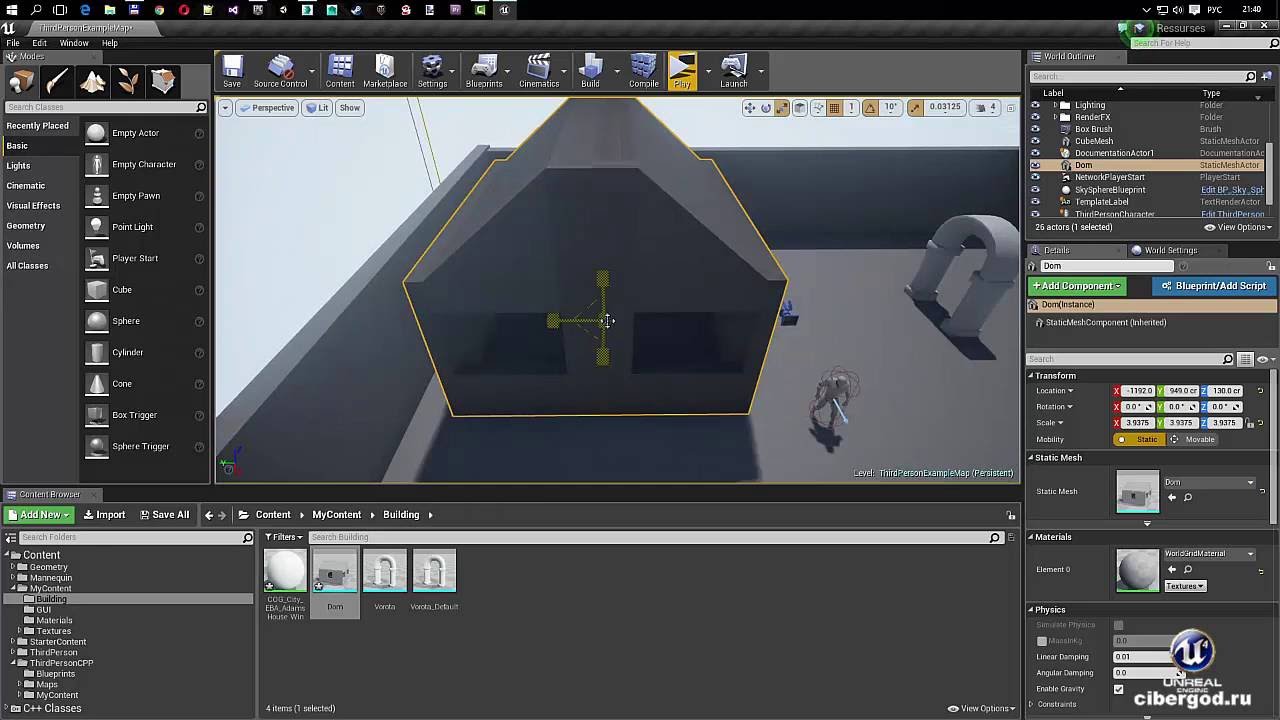The height and width of the screenshot is (720, 1280).
Task: Browse to Dom static mesh with magnifier icon
Action: point(1188,497)
